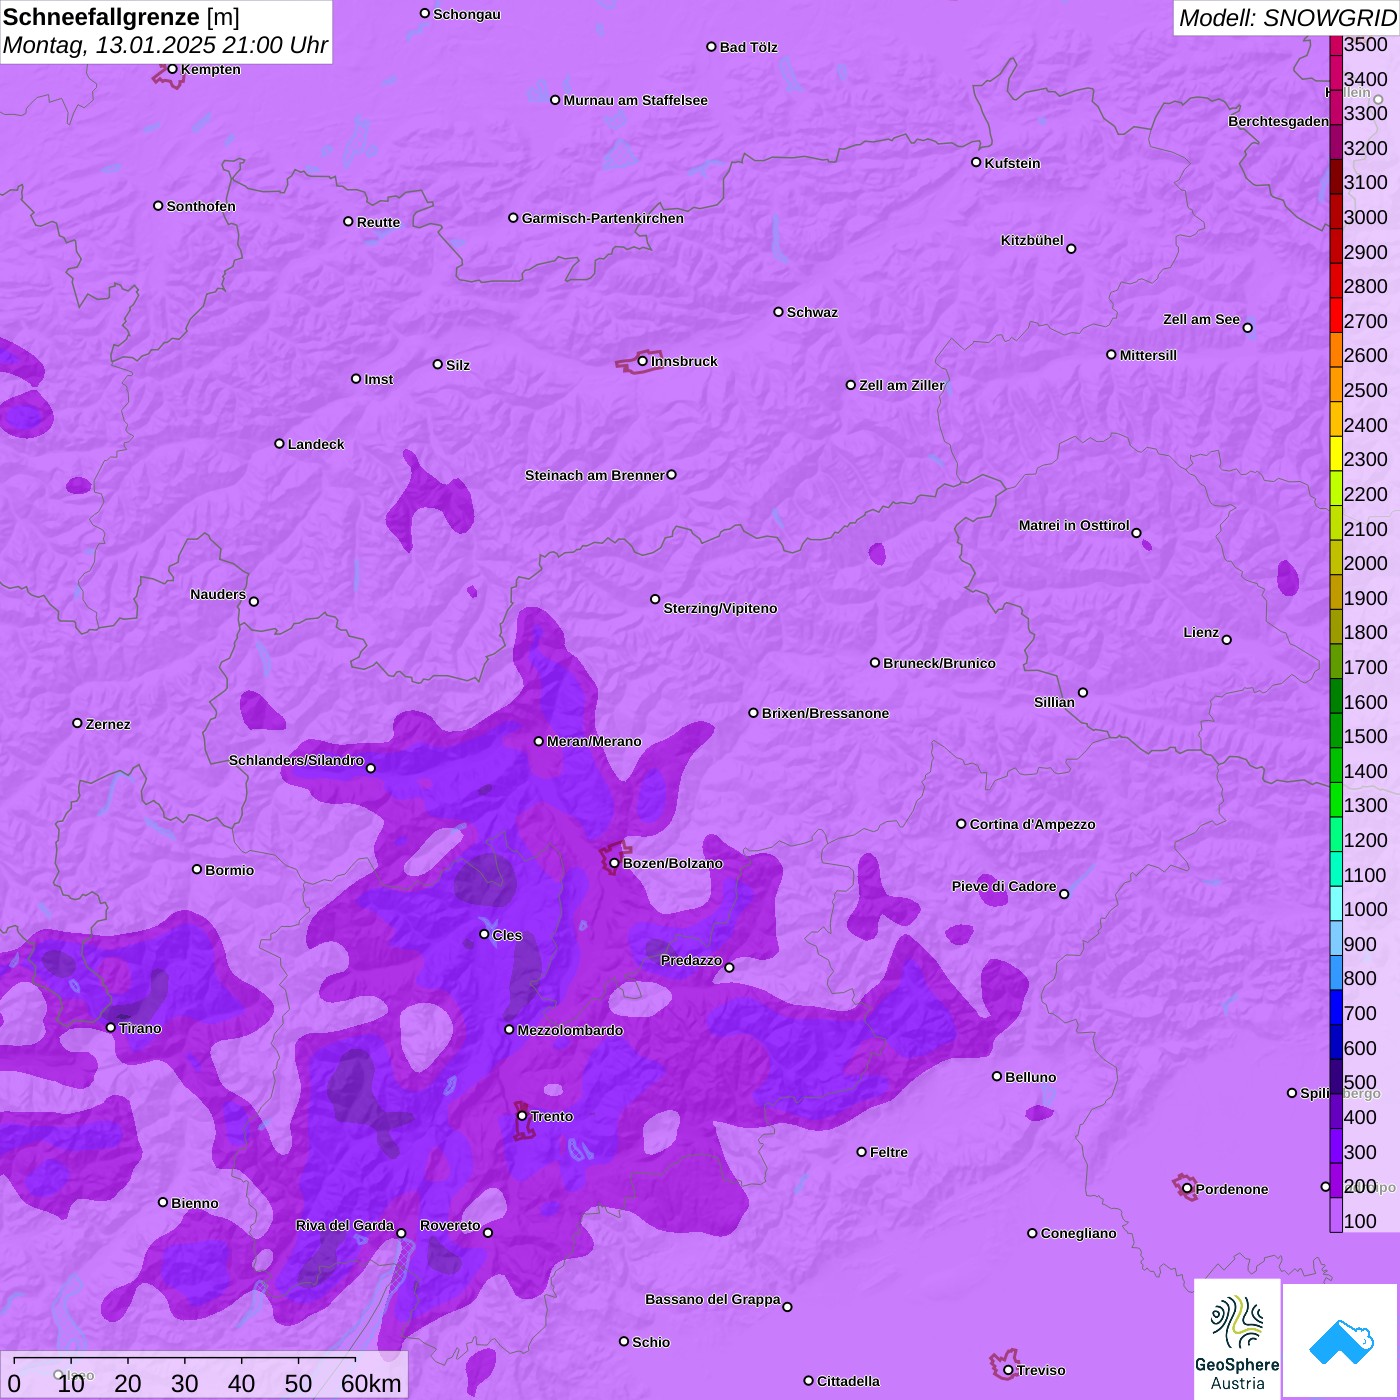Click the Innsbruck city marker dot
The height and width of the screenshot is (1400, 1400).
[642, 361]
